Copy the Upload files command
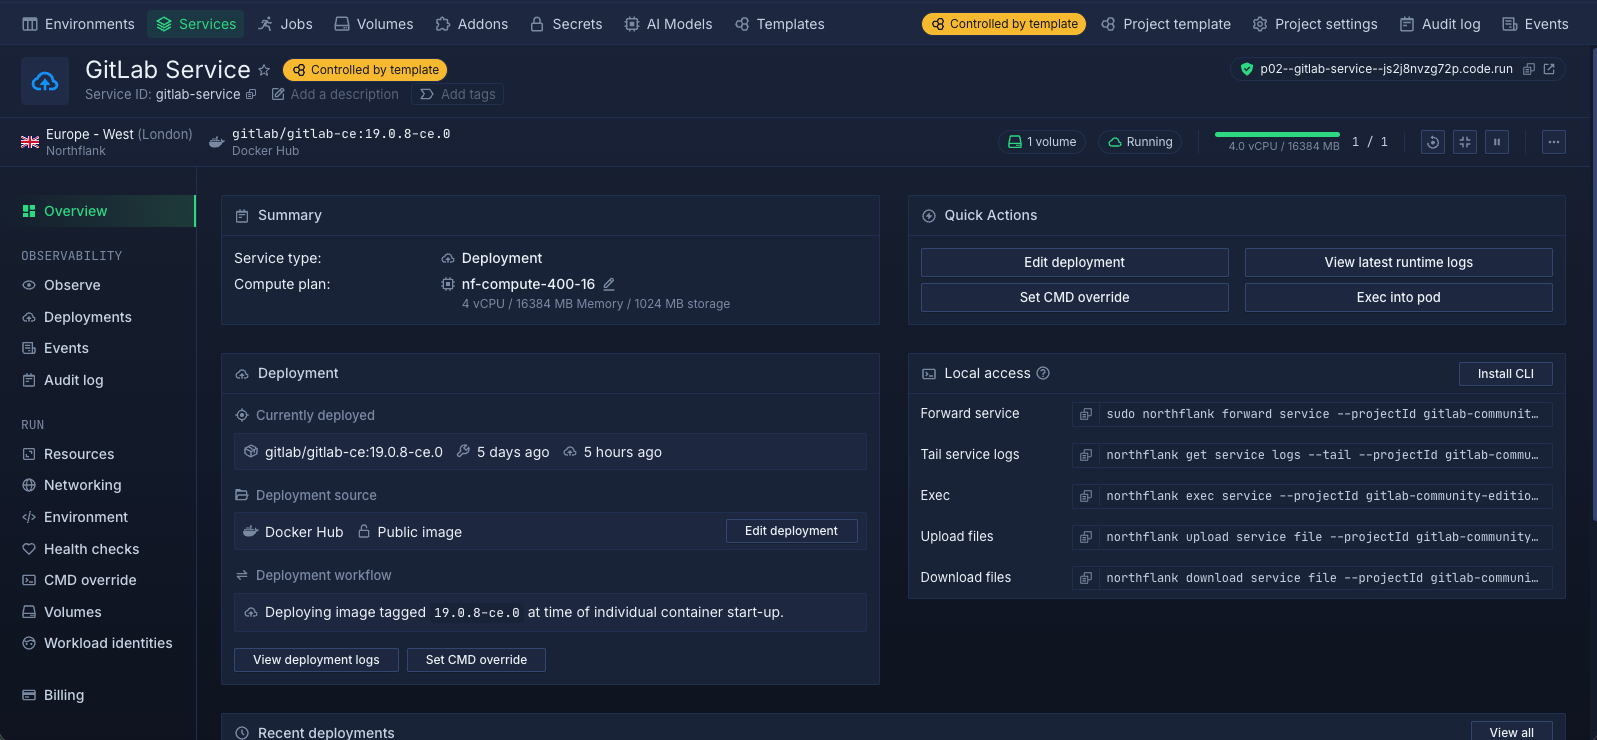Viewport: 1597px width, 740px height. 1086,537
